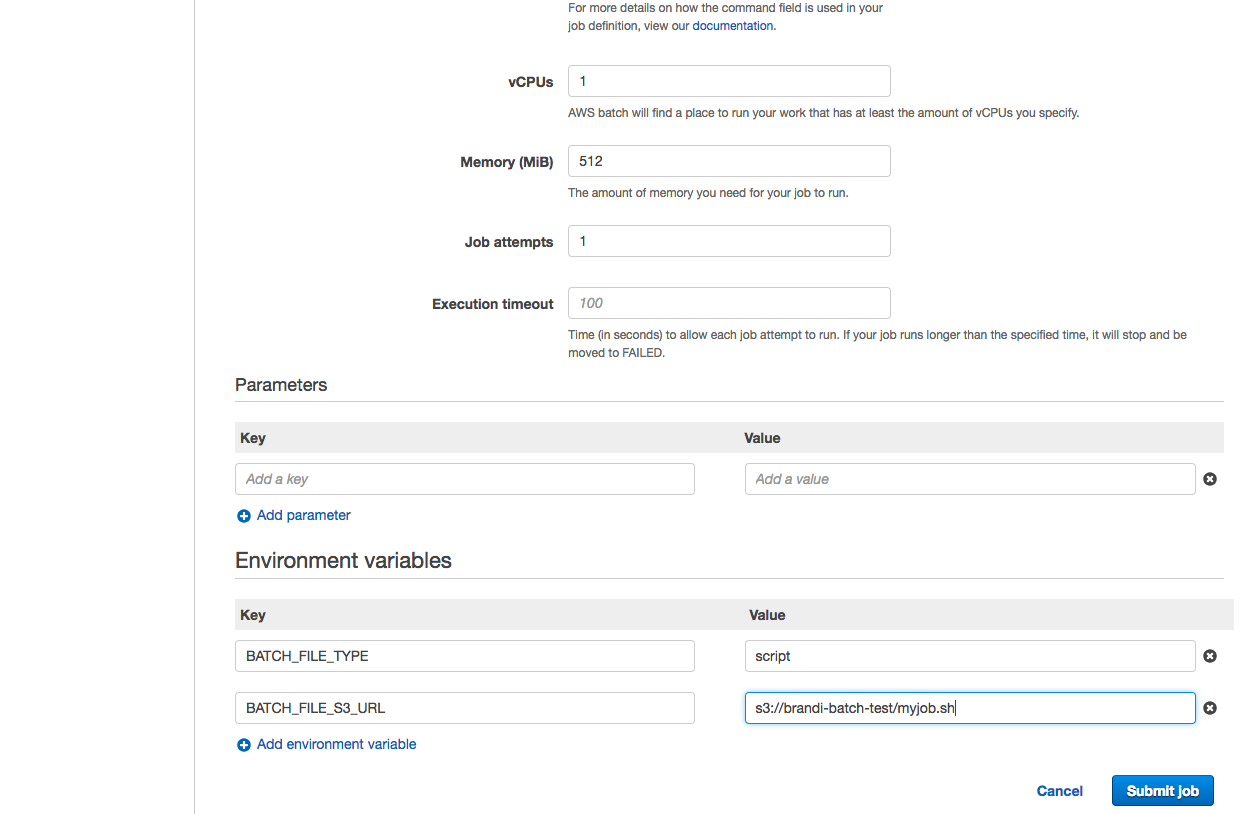Click the s3://brandi-batch-test/myjob.sh value field
Image resolution: width=1250 pixels, height=814 pixels.
click(969, 708)
